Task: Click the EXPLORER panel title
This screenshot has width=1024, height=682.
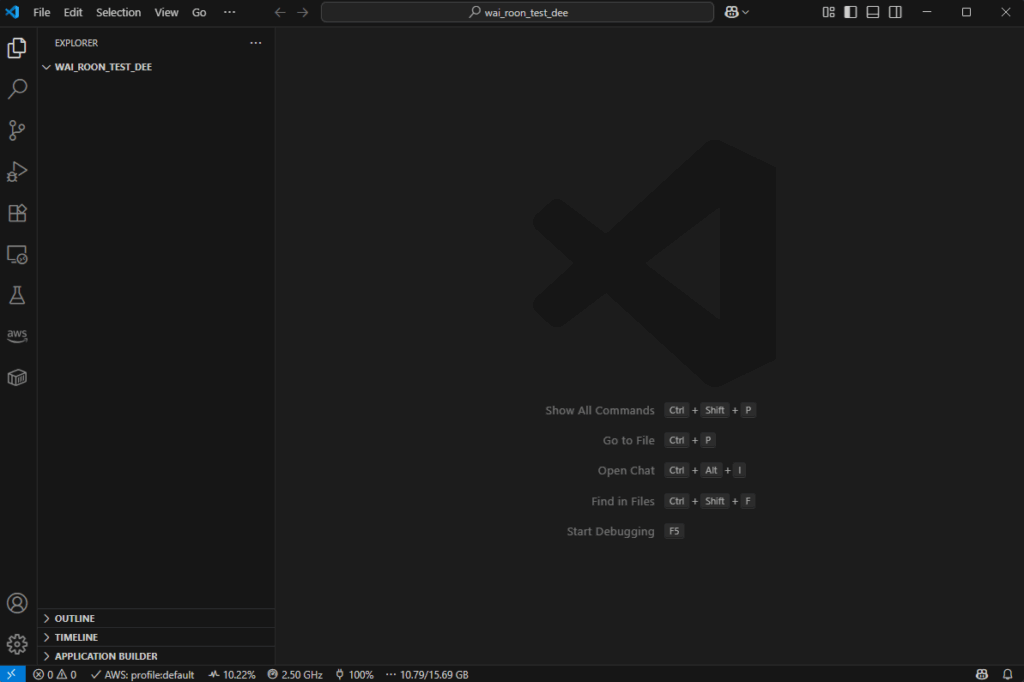Action: (76, 43)
